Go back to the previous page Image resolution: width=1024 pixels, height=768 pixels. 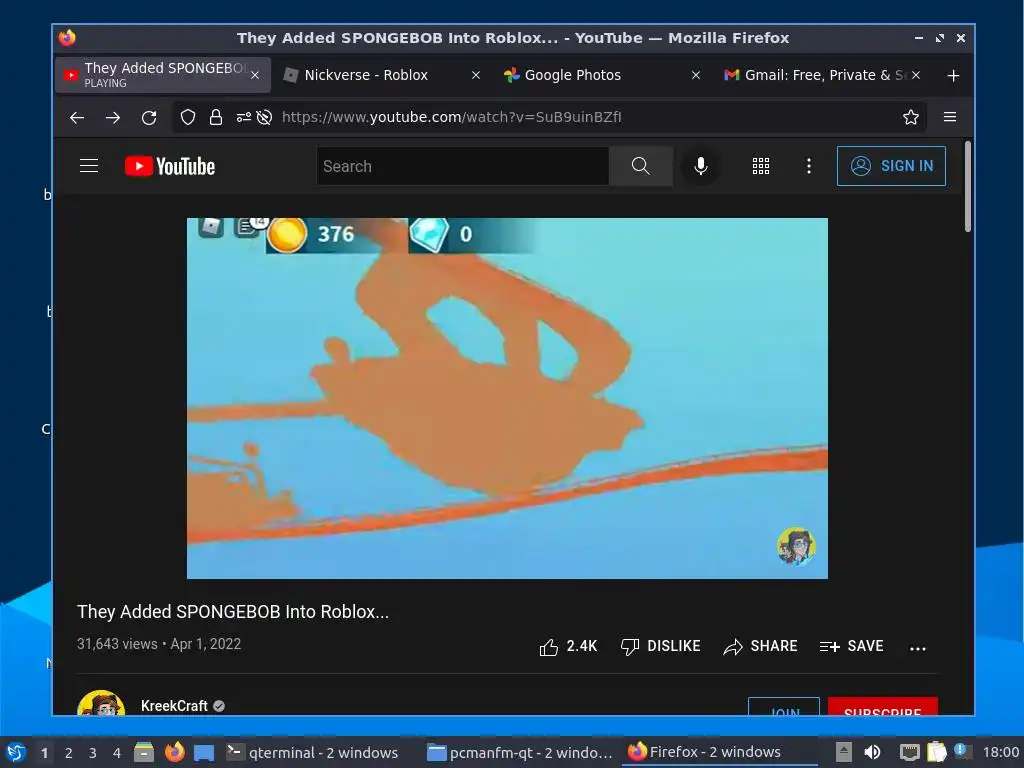point(77,118)
